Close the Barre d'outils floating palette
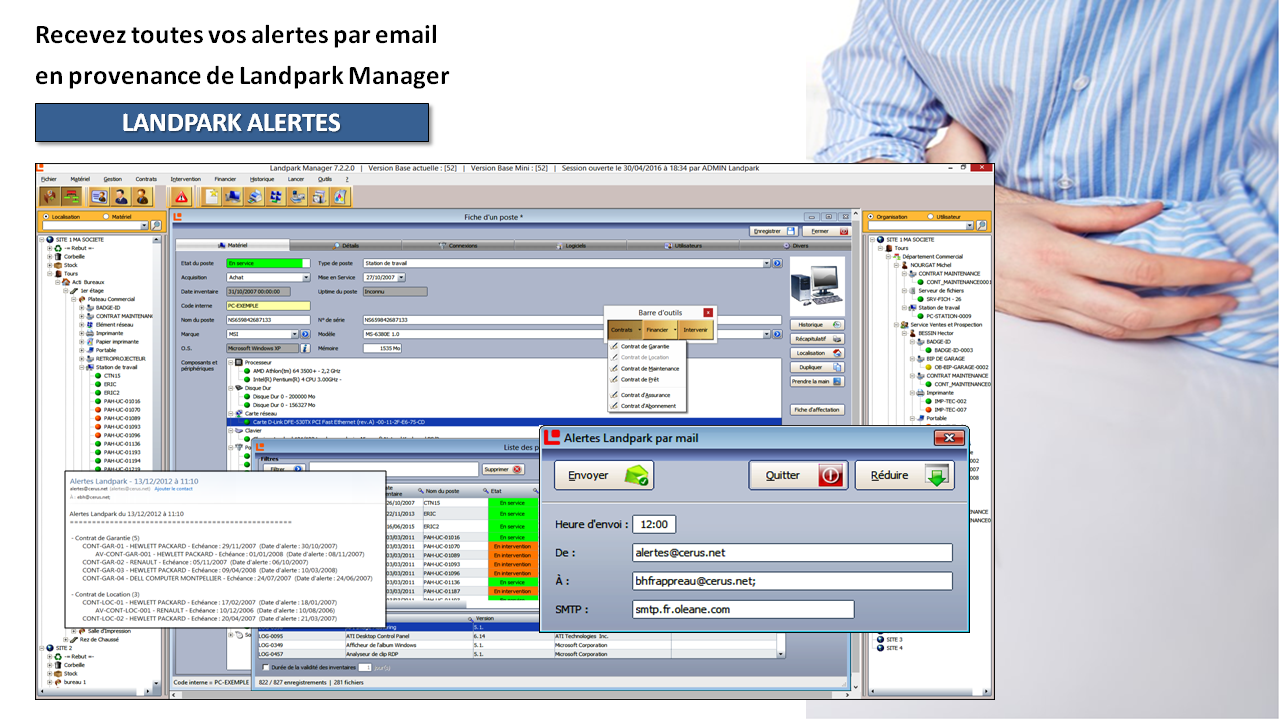The image size is (1280, 720). [x=708, y=313]
